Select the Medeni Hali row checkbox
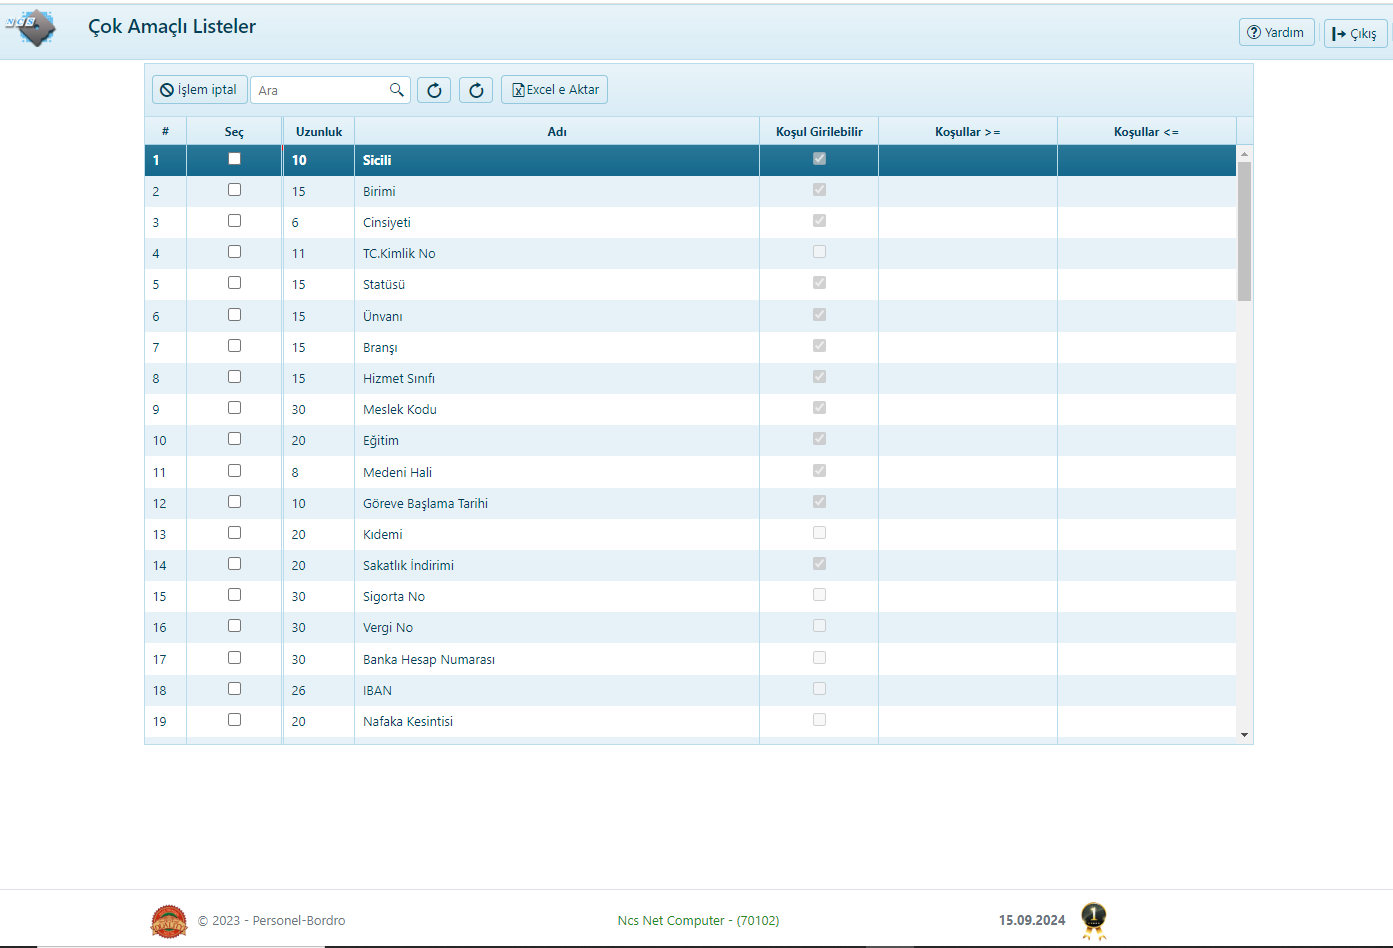 pos(234,471)
